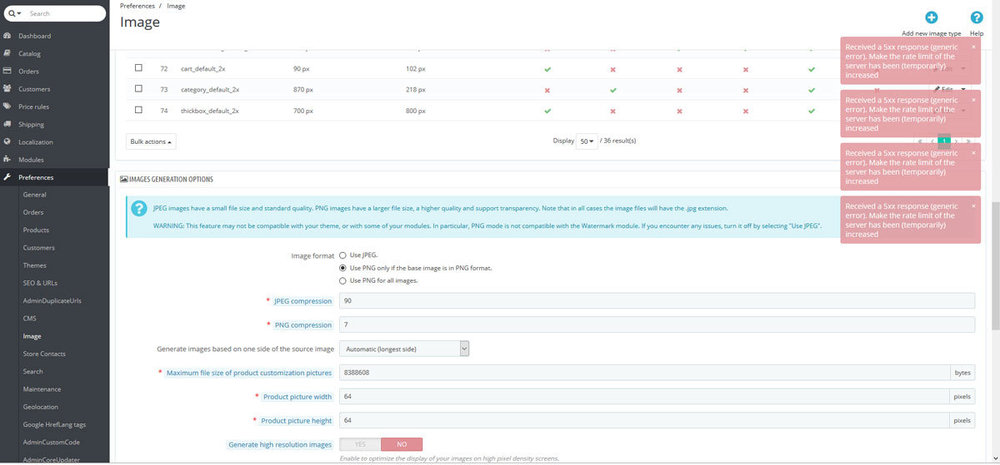
Task: Switch high resolution images to YES
Action: (360, 444)
